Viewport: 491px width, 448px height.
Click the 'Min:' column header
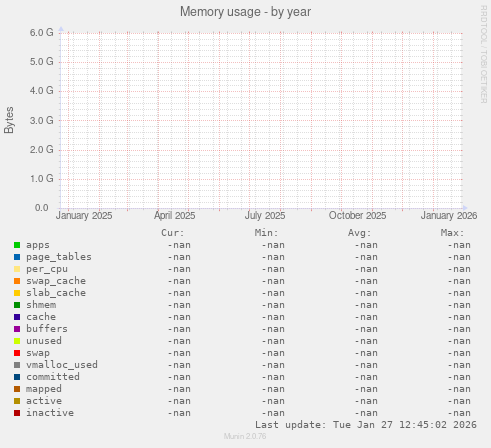266,233
